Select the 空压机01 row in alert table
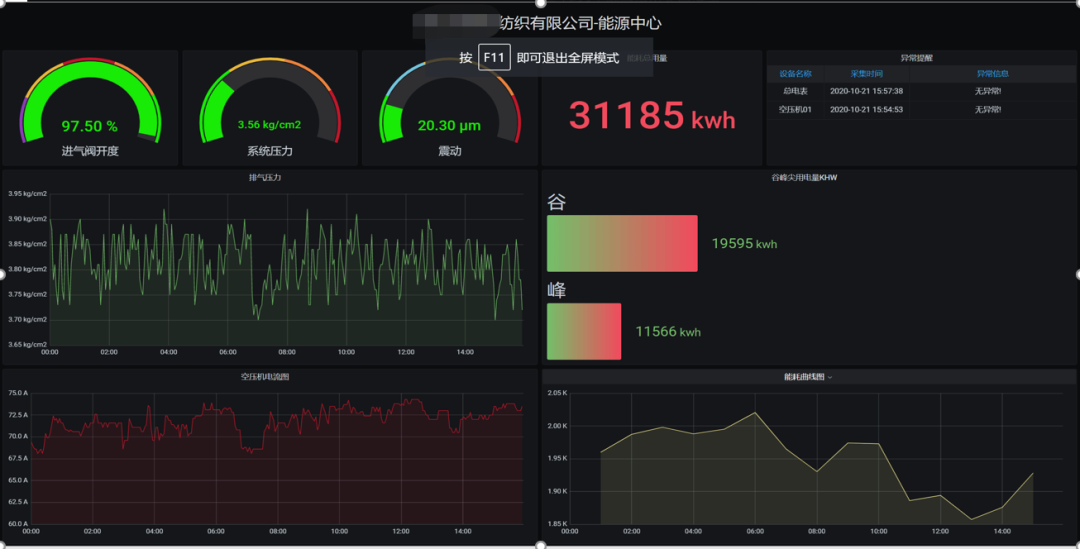This screenshot has width=1080, height=549. point(795,109)
